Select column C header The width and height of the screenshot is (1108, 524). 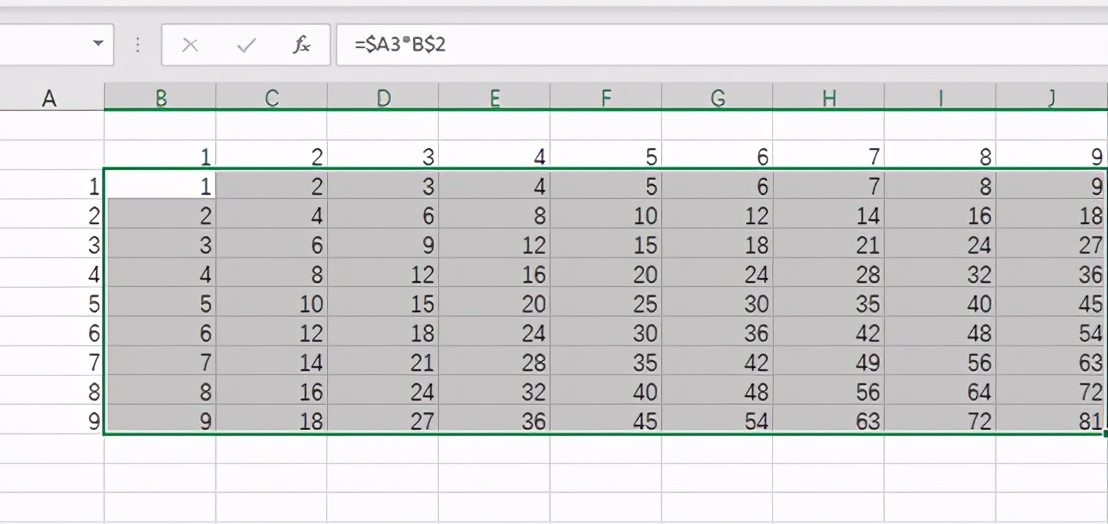point(271,98)
